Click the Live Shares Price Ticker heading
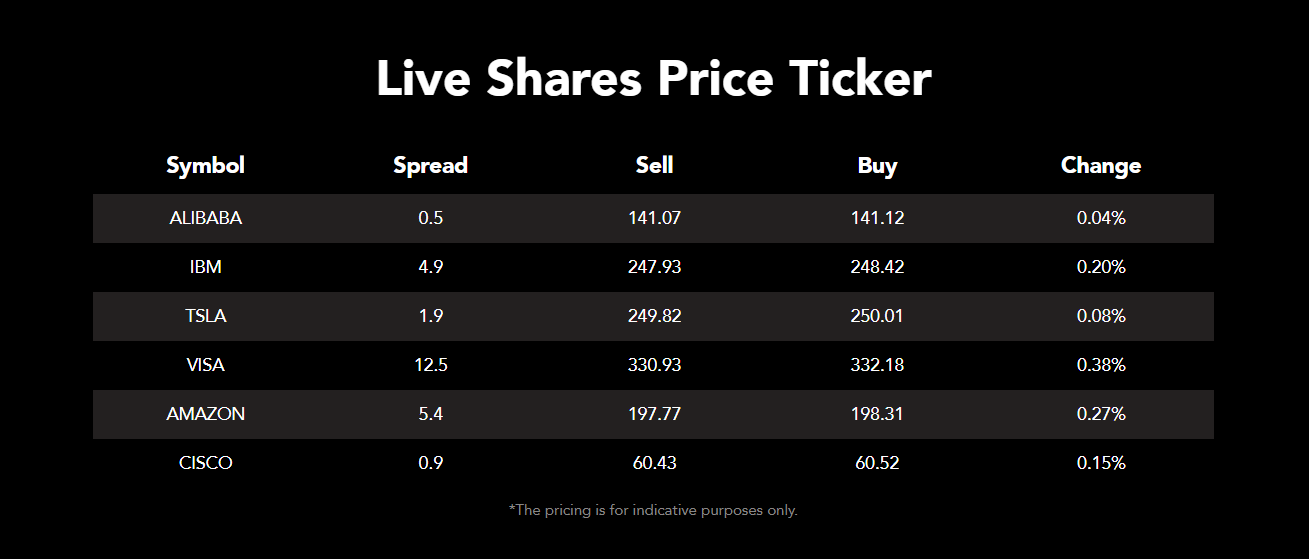Screen dimensions: 1309x559 (x=654, y=79)
